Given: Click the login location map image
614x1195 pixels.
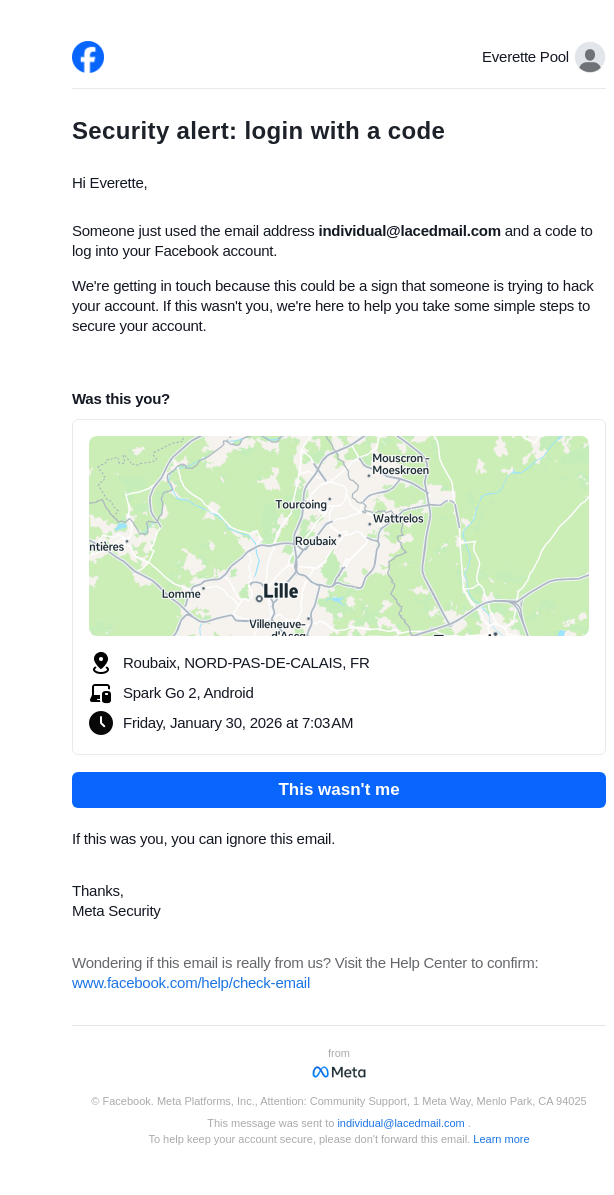Looking at the screenshot, I should [339, 536].
